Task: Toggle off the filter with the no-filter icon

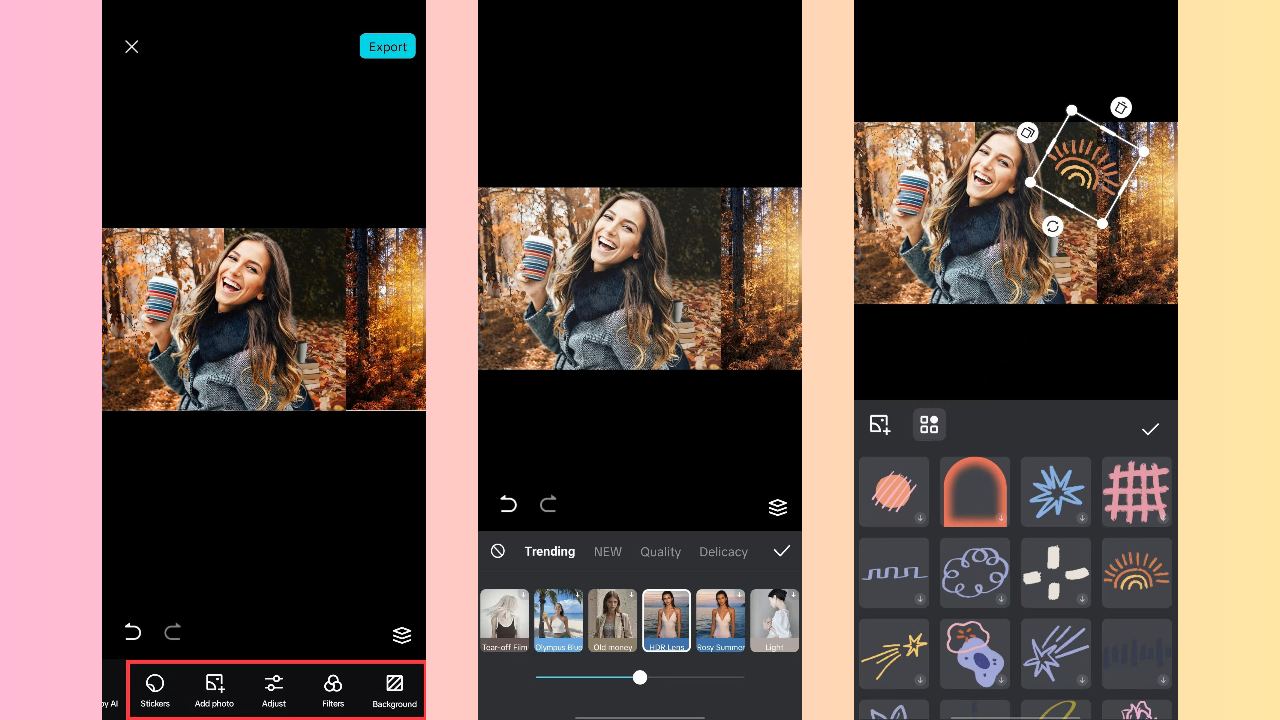Action: tap(497, 551)
